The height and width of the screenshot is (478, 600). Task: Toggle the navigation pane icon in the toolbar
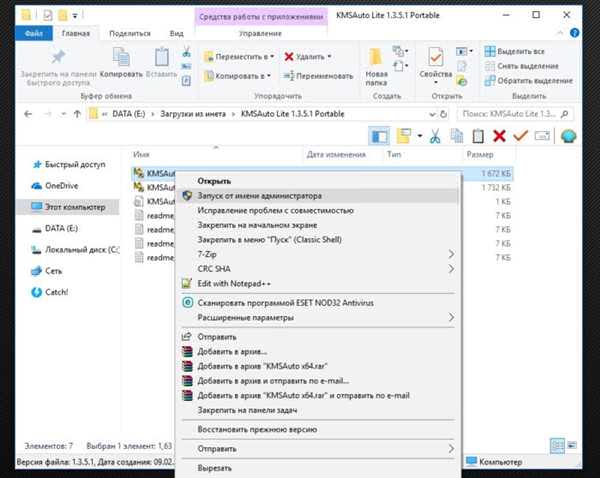379,136
